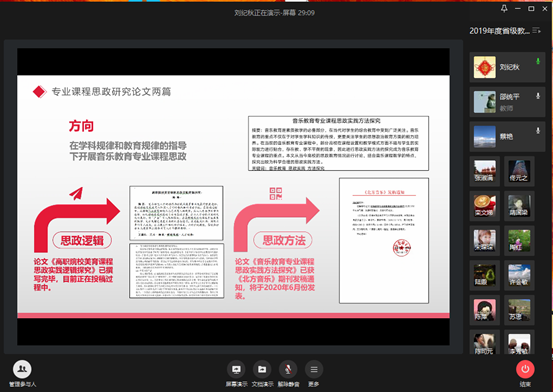Toggle 刘纪秋's green microphone indicator
The height and width of the screenshot is (392, 553).
pos(538,61)
